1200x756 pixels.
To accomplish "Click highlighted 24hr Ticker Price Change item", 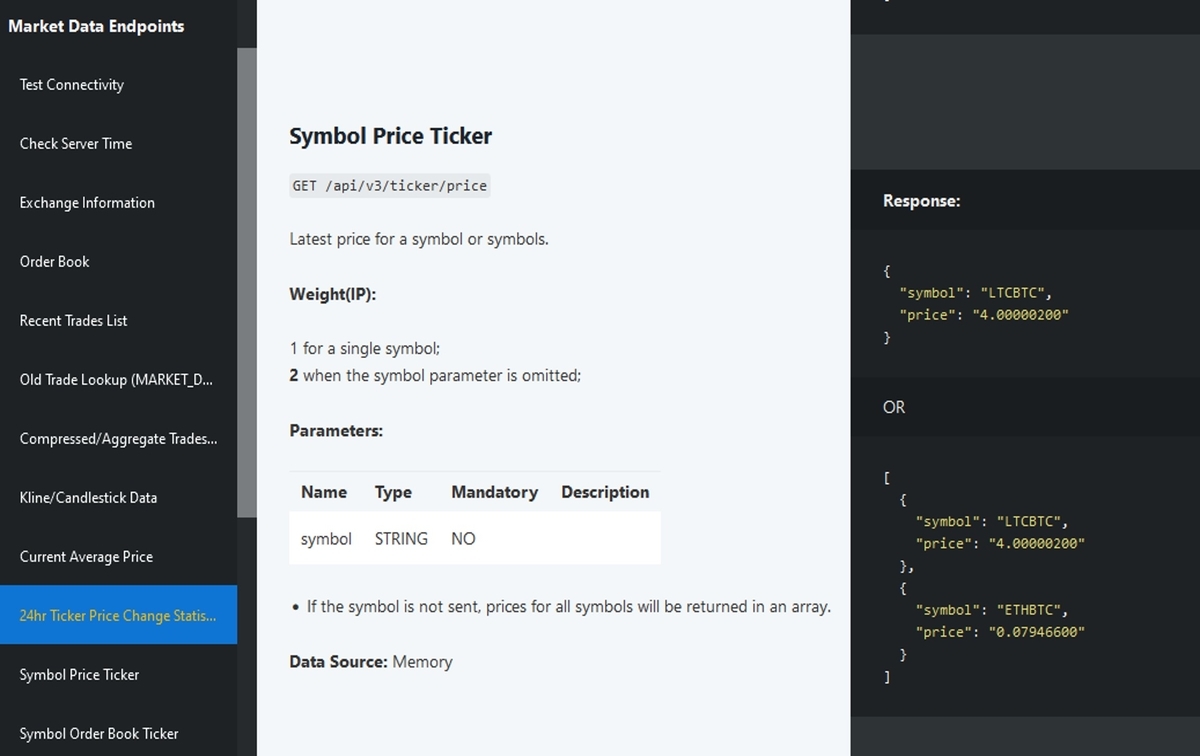I will [x=118, y=616].
